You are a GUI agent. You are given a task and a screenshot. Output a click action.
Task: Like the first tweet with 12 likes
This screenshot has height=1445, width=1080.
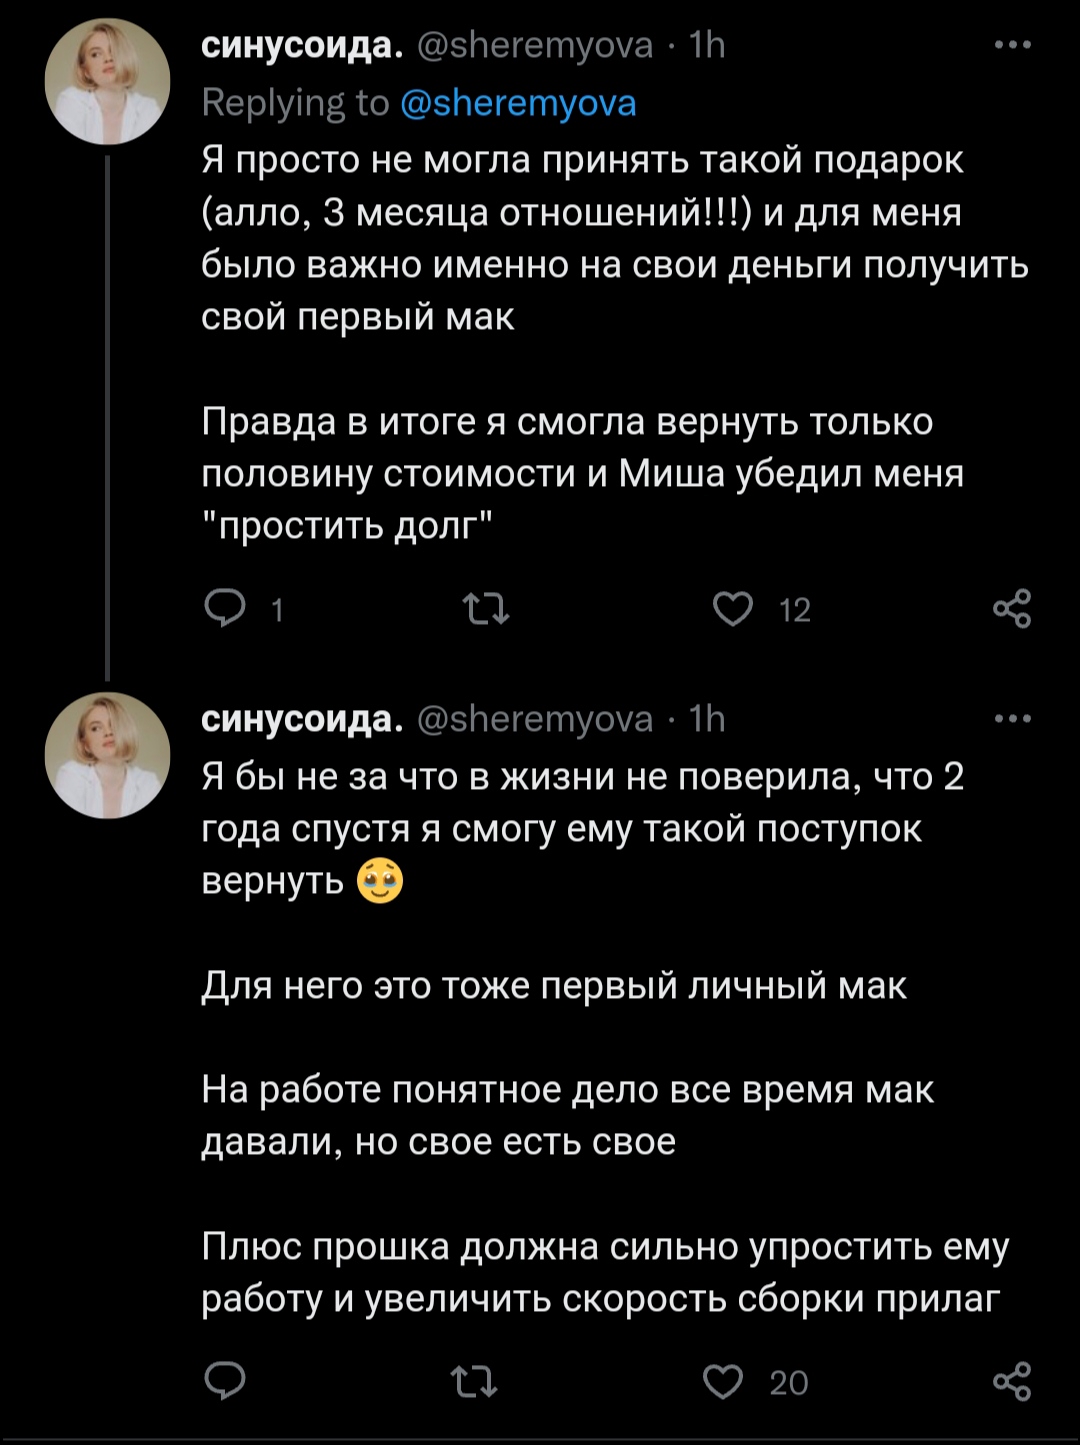point(733,608)
